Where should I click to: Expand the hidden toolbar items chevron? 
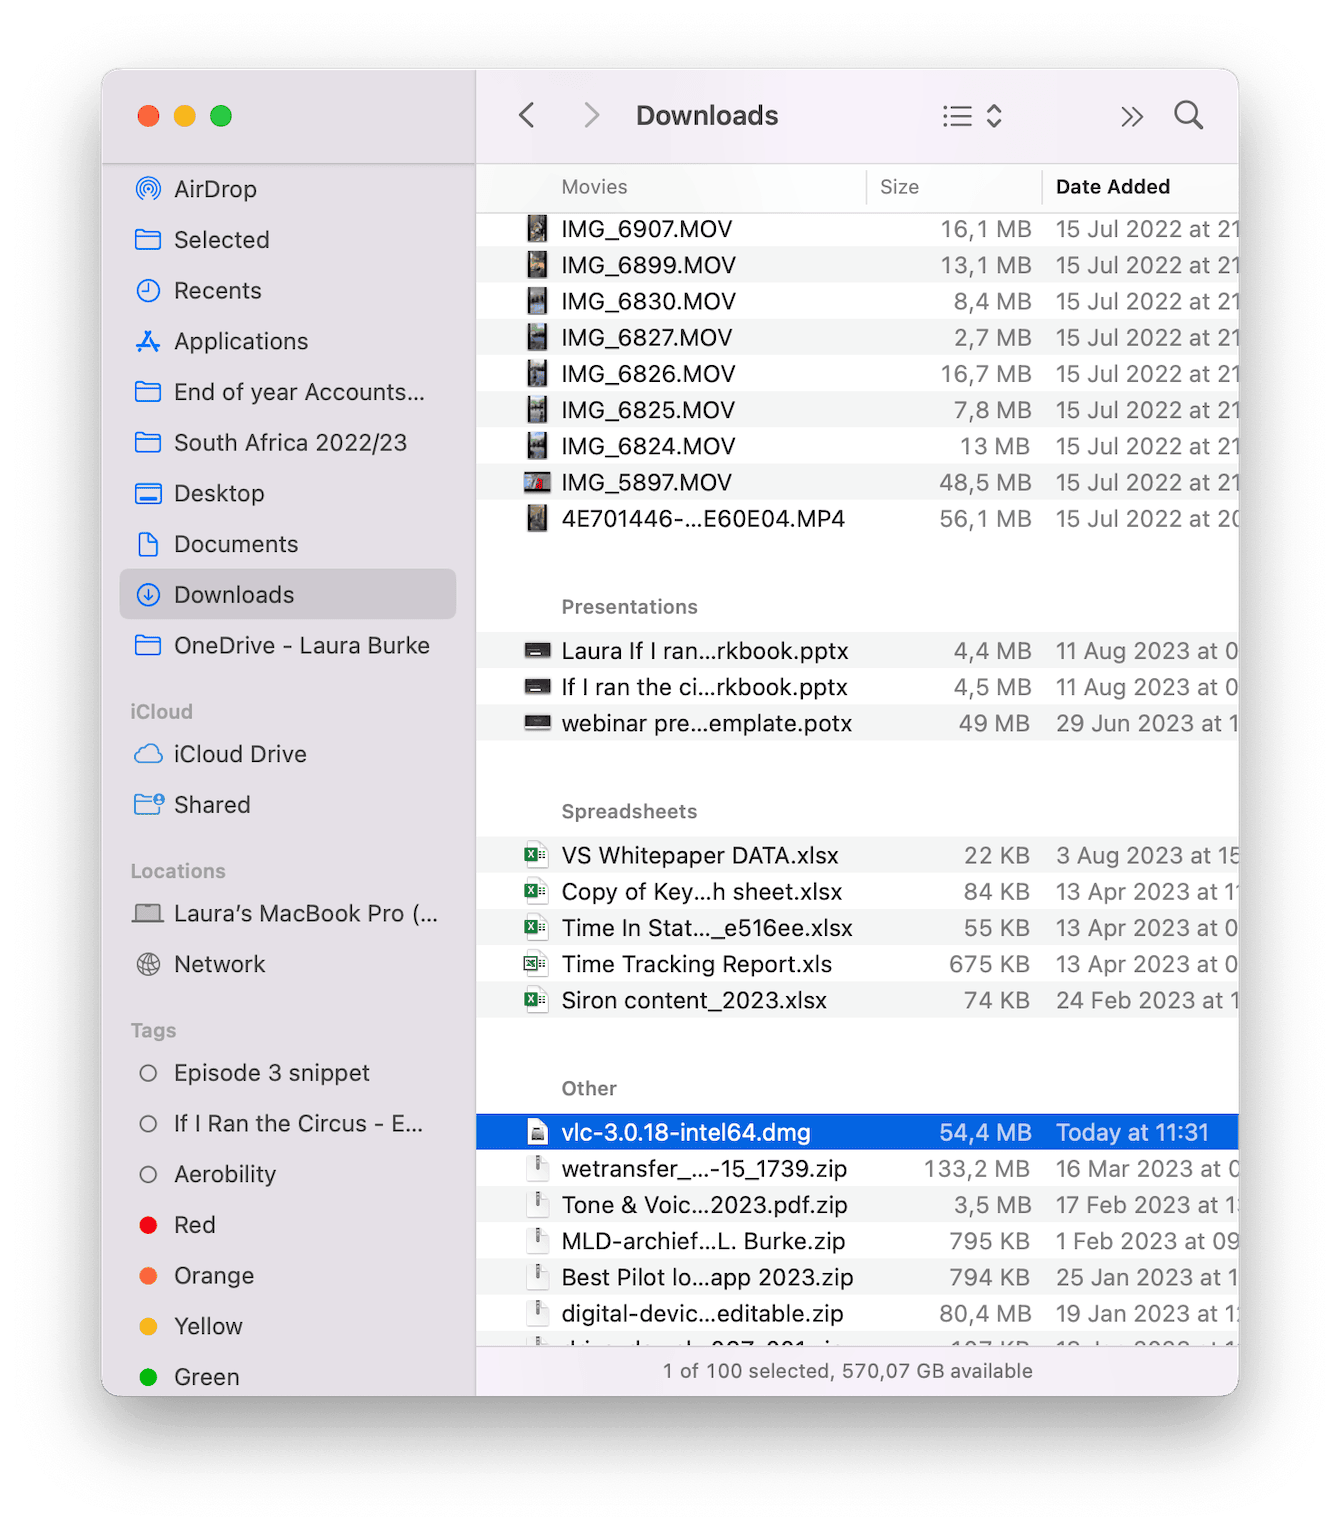coord(1131,115)
